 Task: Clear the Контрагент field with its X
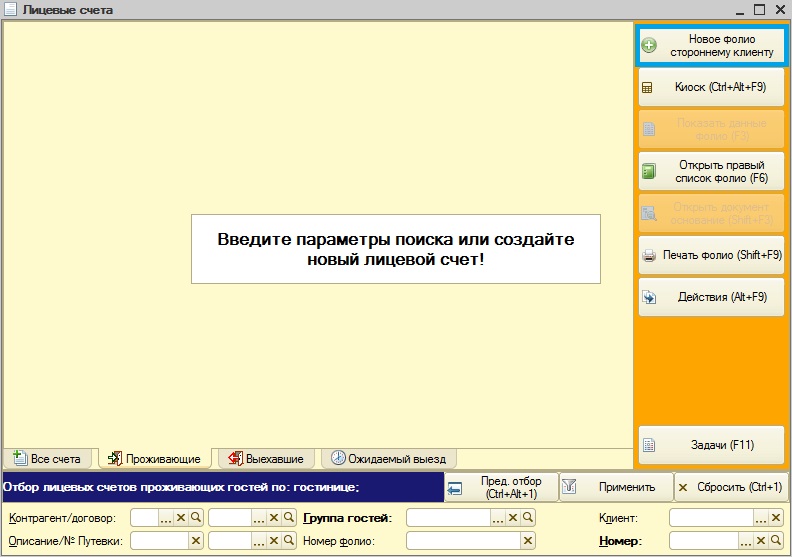pos(181,518)
